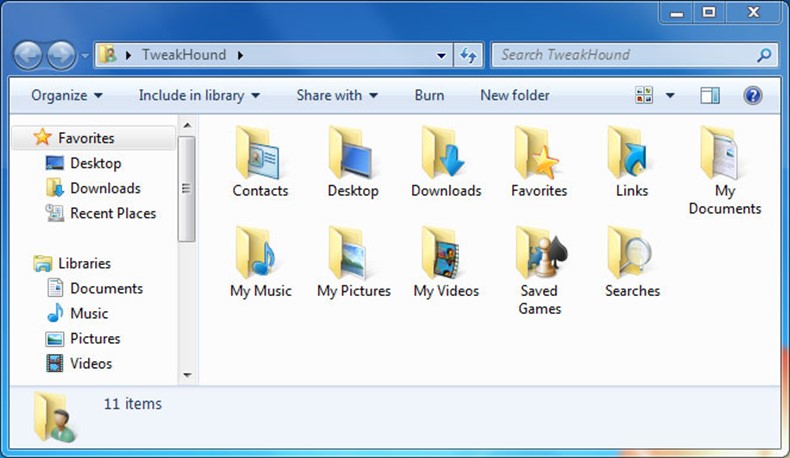Maximize the TweakHound Explorer window
The height and width of the screenshot is (458, 790).
709,12
